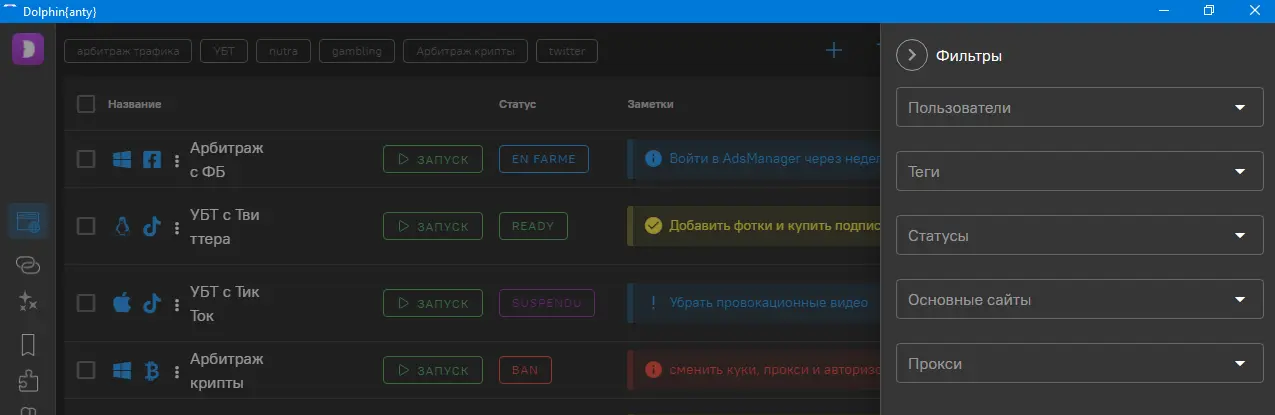Image resolution: width=1275 pixels, height=415 pixels.
Task: Open the three-dot menu for Арбитраж крипты
Action: 177,371
